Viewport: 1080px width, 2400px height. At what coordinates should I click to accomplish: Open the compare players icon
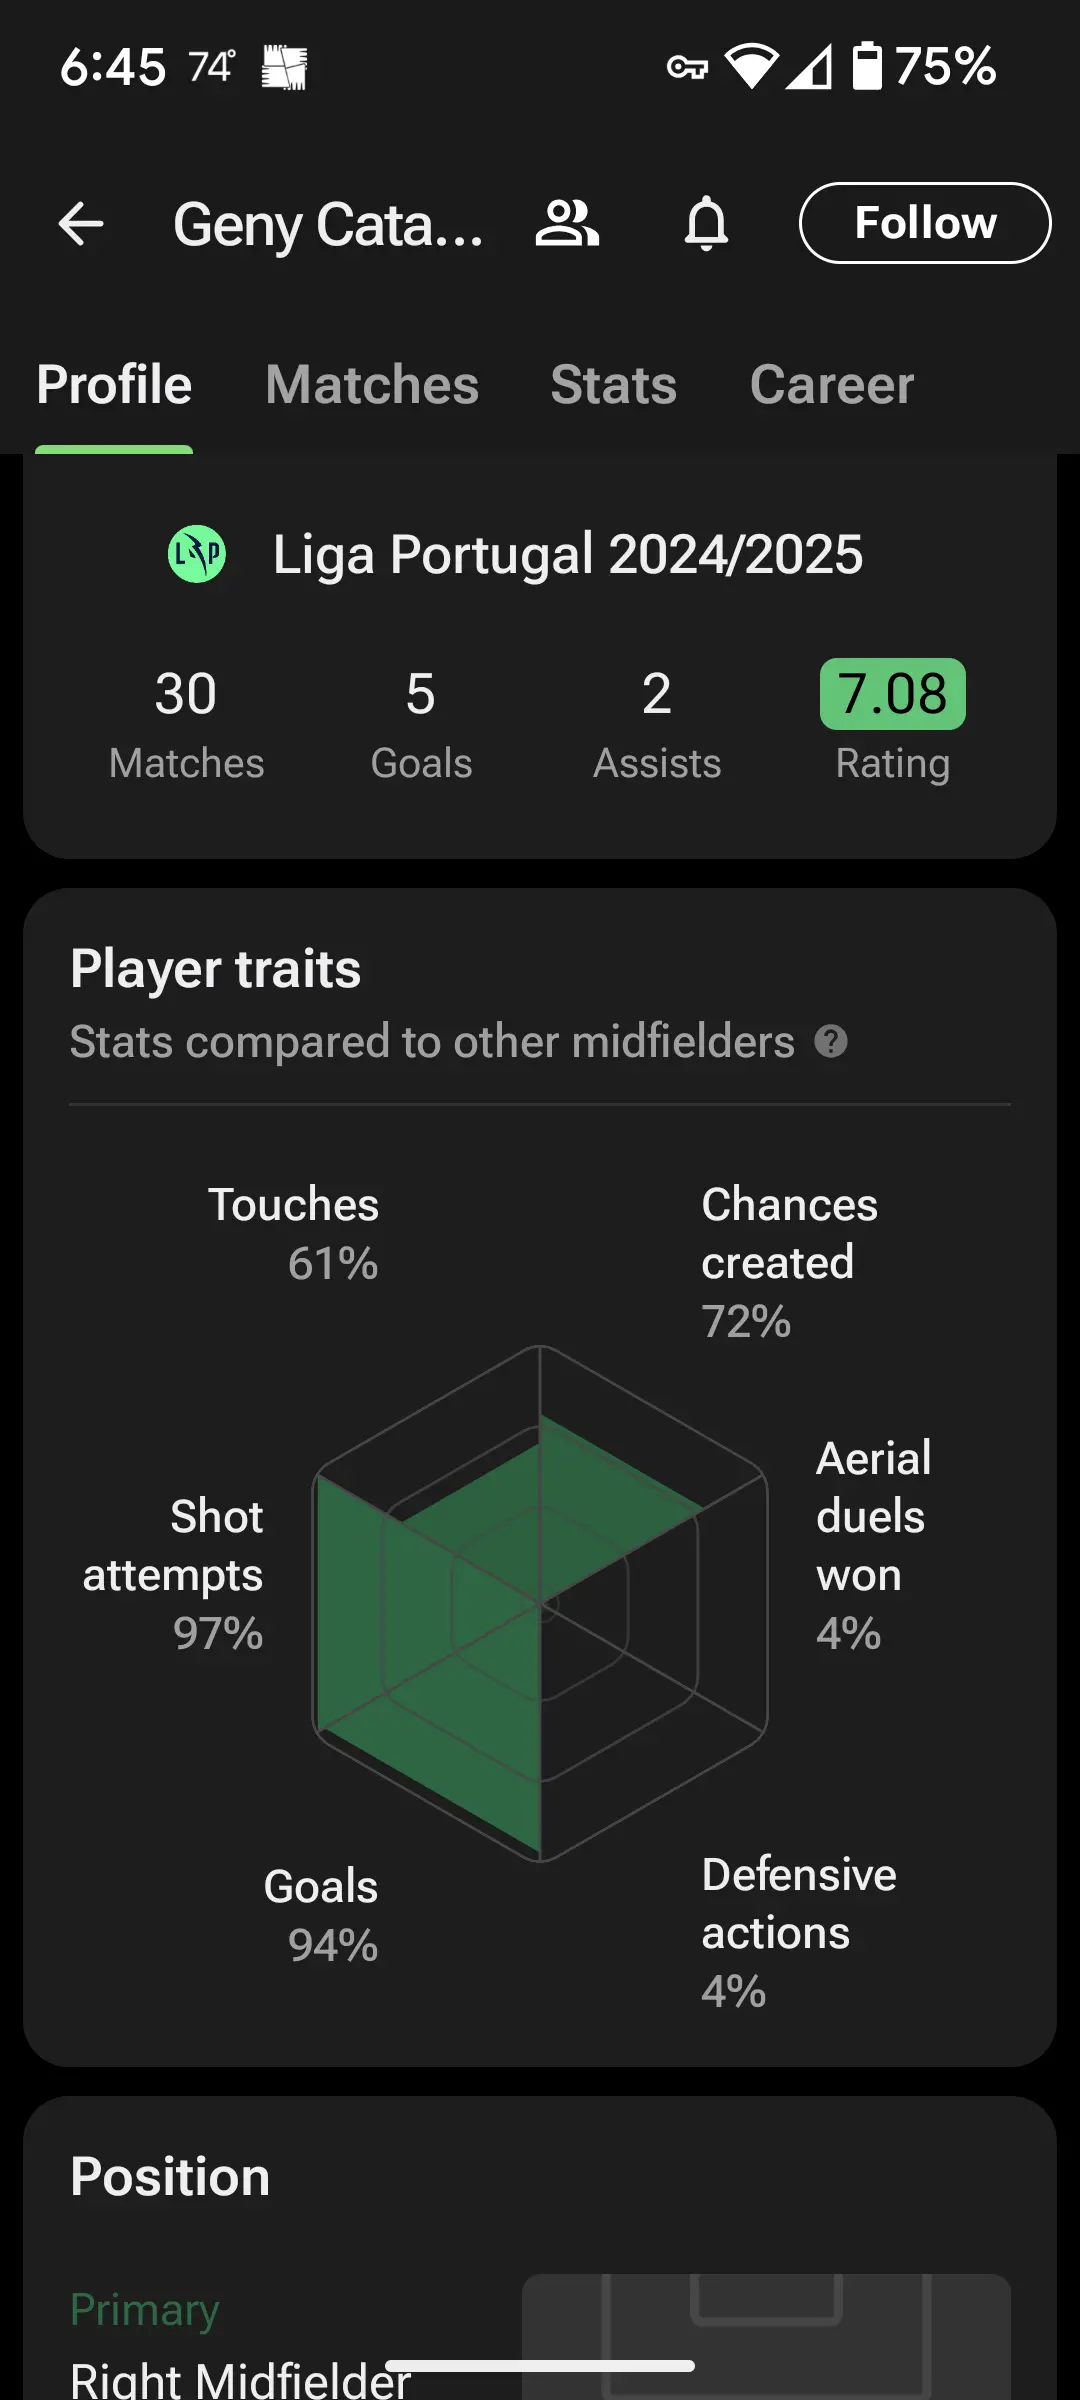tap(567, 223)
